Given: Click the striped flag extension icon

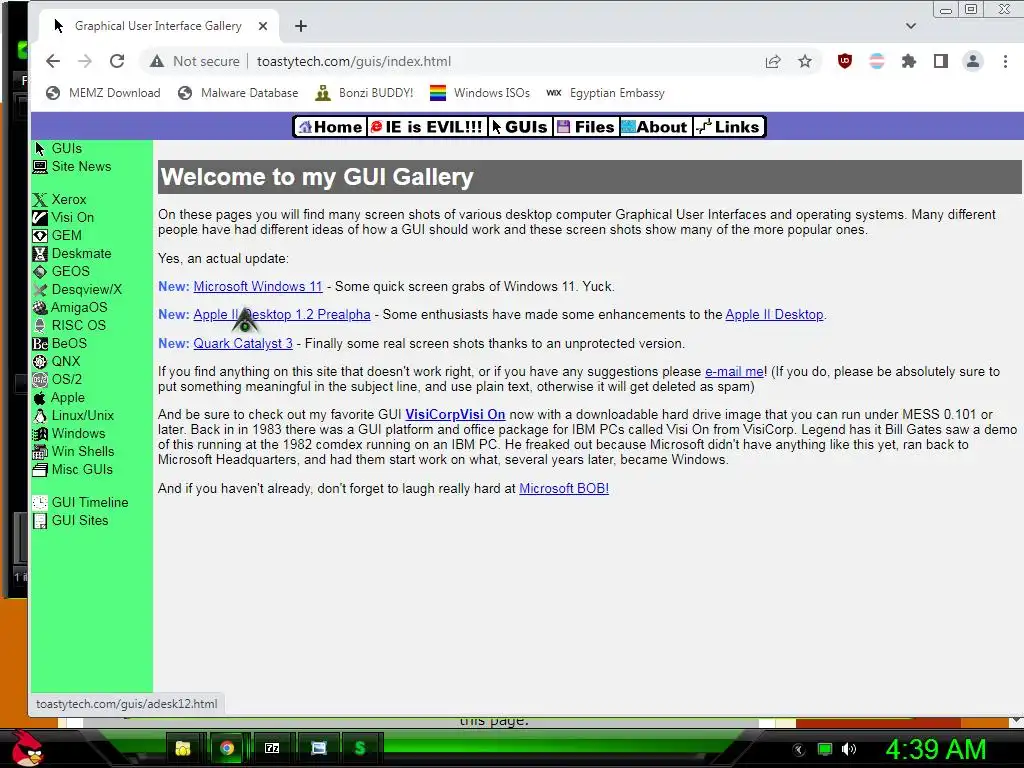Looking at the screenshot, I should pyautogui.click(x=876, y=61).
